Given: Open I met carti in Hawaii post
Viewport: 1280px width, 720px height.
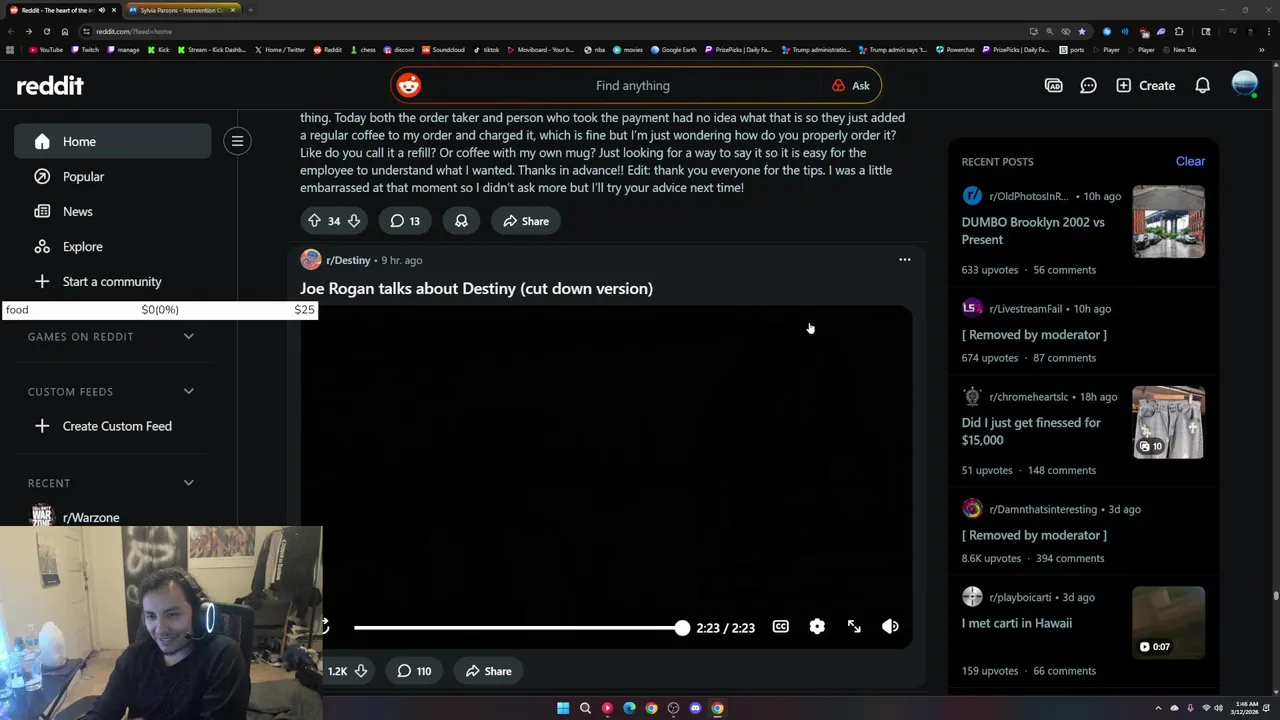Looking at the screenshot, I should click(1017, 623).
